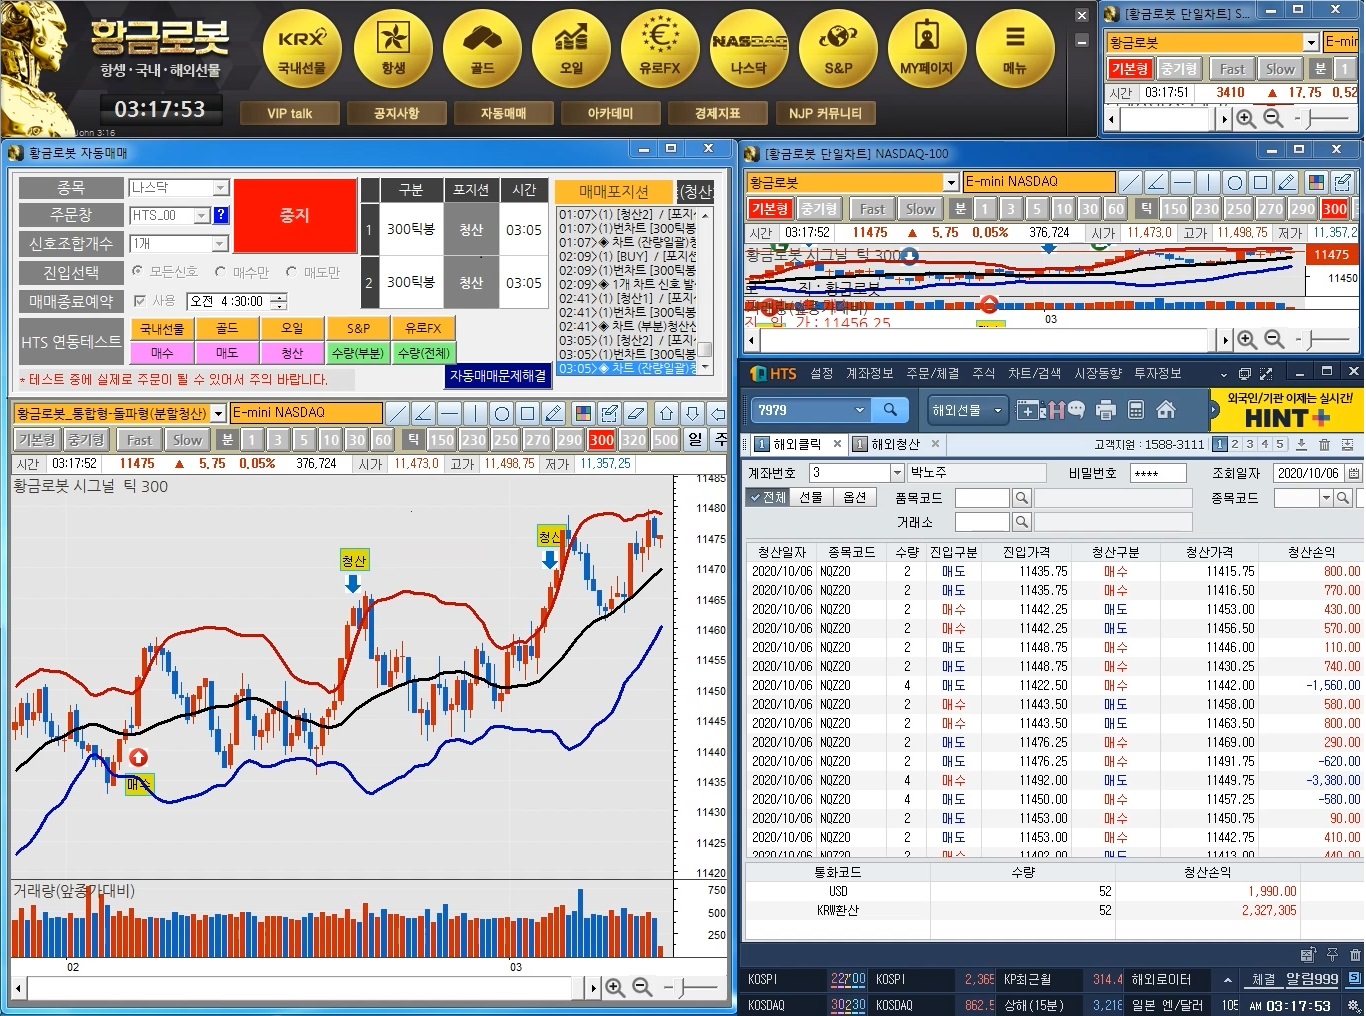The height and width of the screenshot is (1016, 1366).
Task: Select the circle drawing tool in main chart
Action: 502,413
